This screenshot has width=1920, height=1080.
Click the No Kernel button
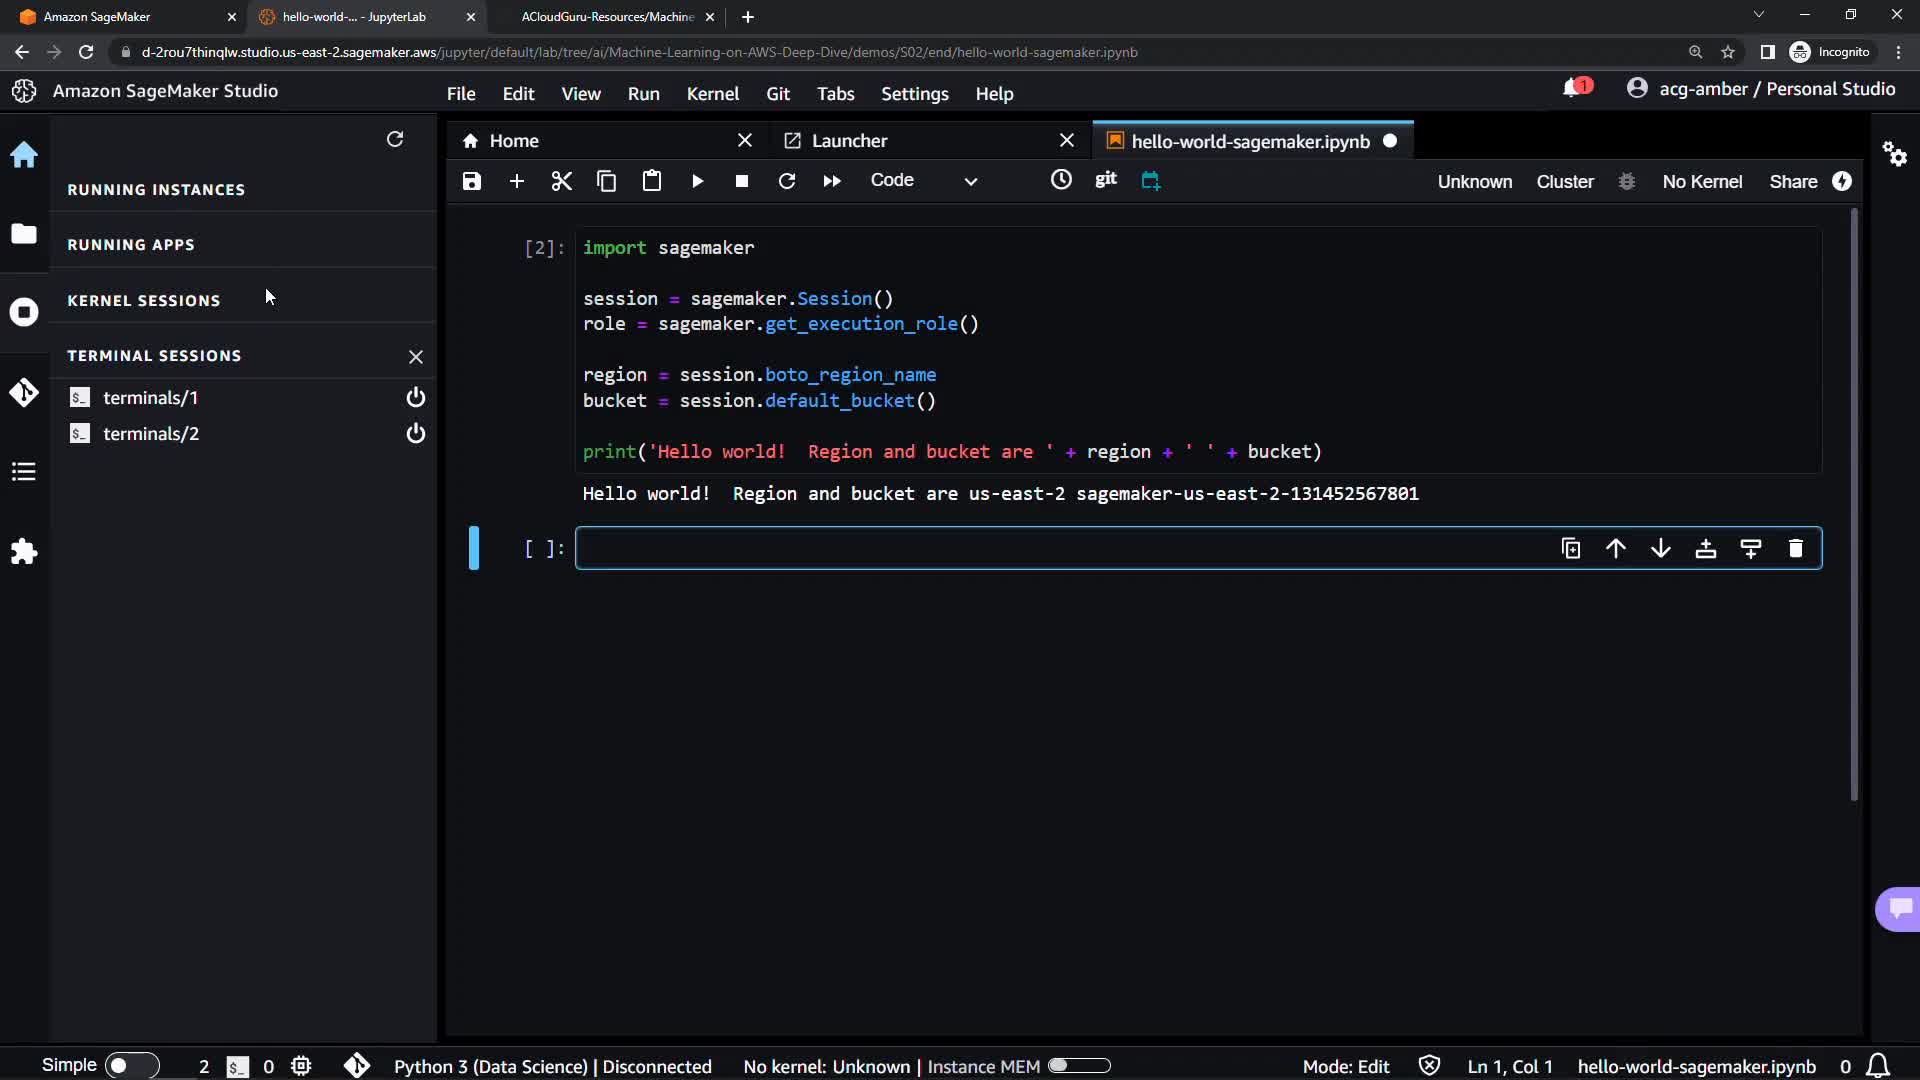tap(1702, 182)
